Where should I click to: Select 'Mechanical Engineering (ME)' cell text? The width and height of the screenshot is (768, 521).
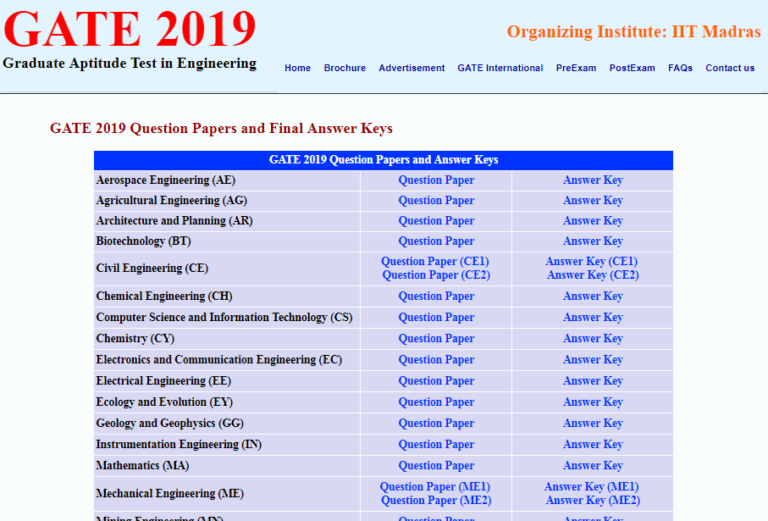(x=170, y=494)
